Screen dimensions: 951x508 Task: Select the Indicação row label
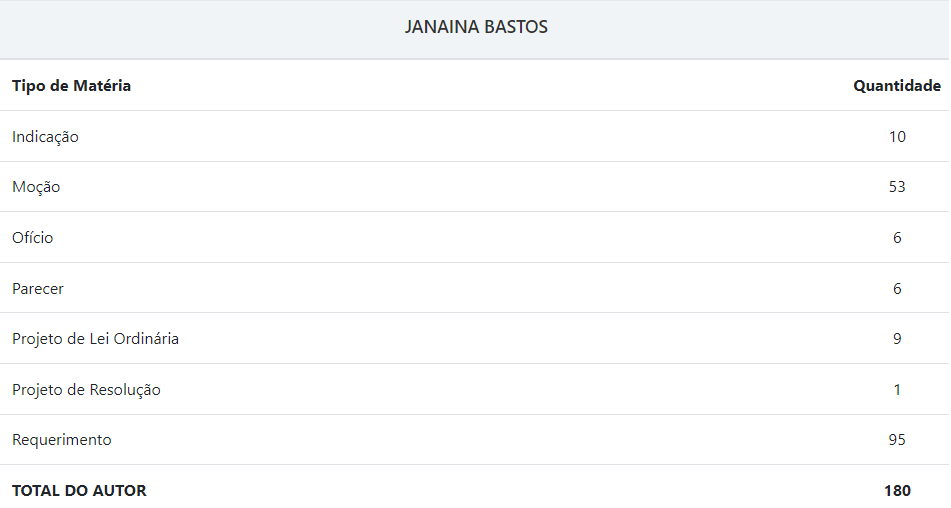click(45, 137)
